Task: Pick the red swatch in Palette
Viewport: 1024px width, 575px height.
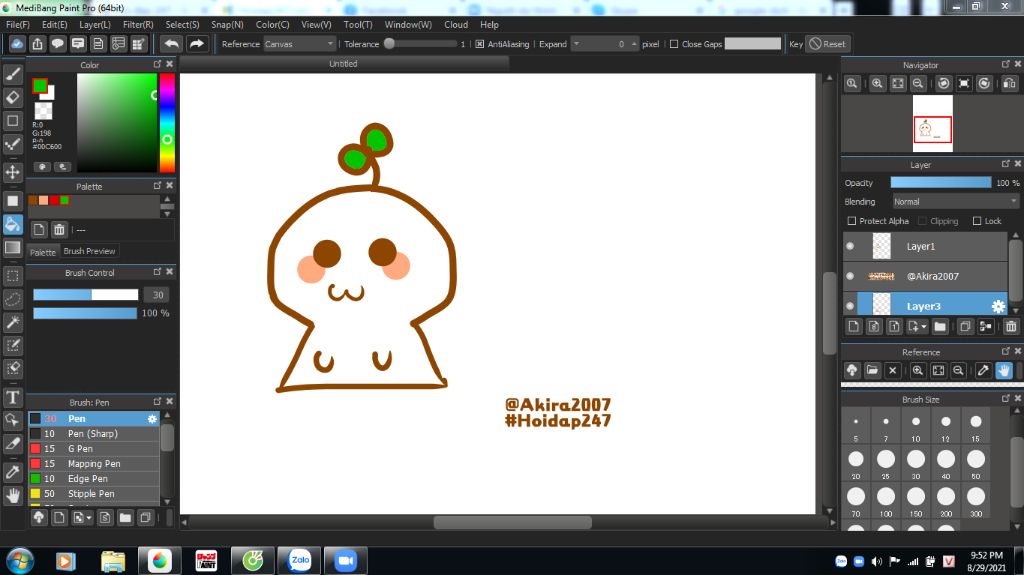Action: pyautogui.click(x=54, y=201)
